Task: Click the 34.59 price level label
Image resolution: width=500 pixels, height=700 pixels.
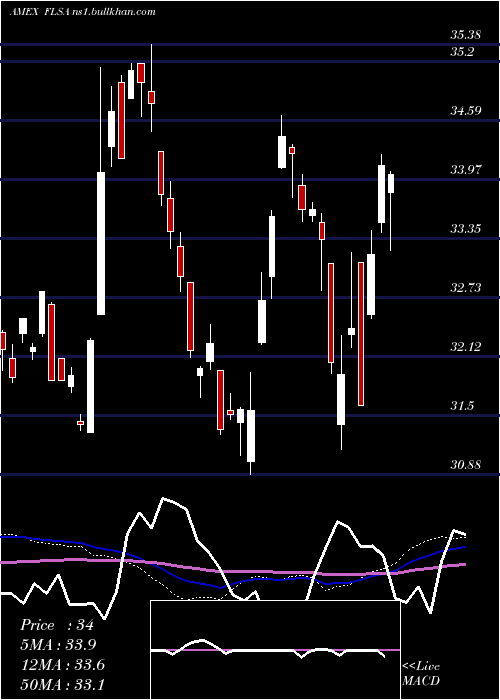Action: pyautogui.click(x=466, y=110)
